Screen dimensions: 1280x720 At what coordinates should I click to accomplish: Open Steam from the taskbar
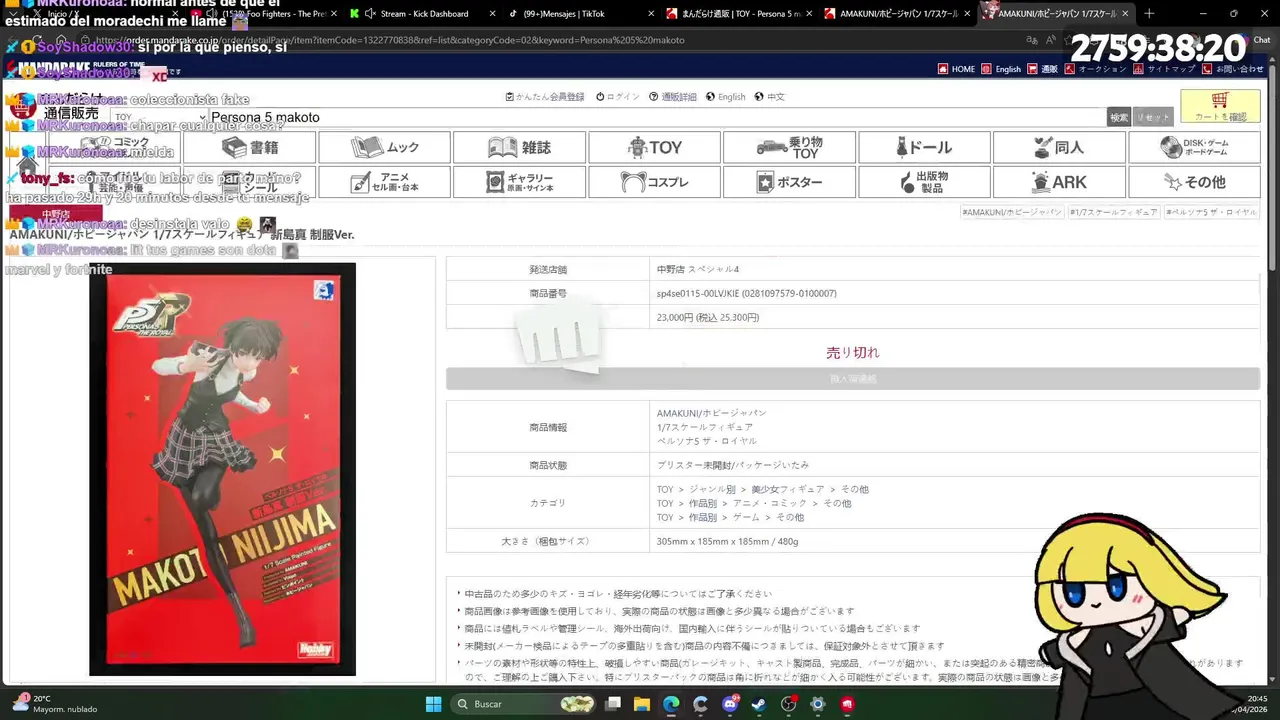(x=759, y=704)
